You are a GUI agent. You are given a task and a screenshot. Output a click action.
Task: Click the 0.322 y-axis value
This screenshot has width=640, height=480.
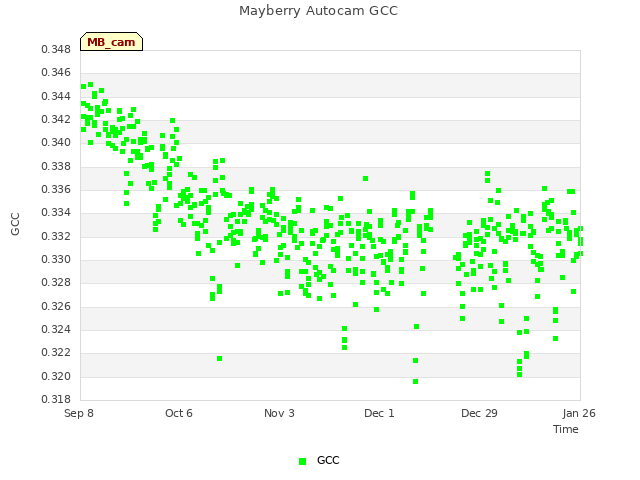click(x=56, y=353)
